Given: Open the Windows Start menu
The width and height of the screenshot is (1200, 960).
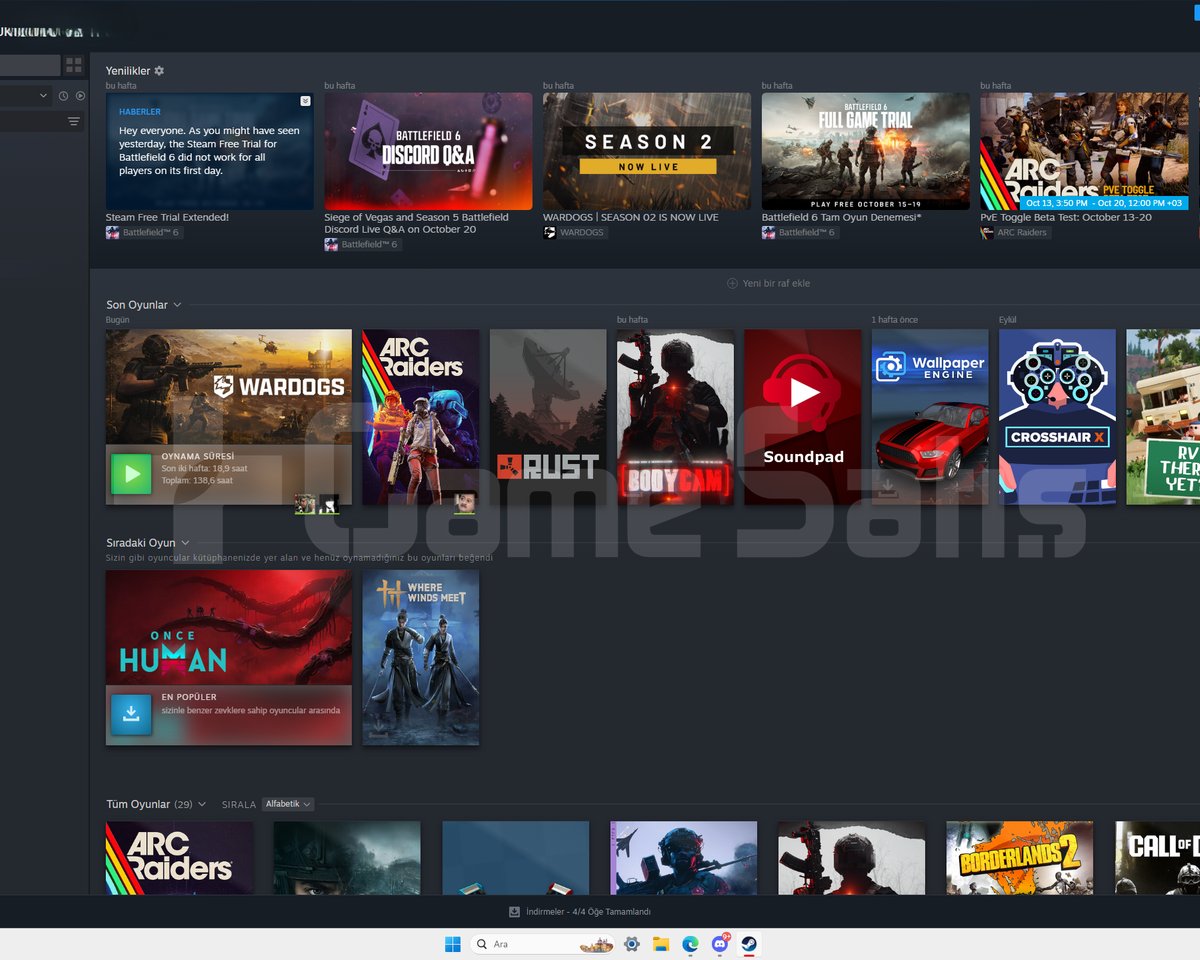Looking at the screenshot, I should pyautogui.click(x=452, y=944).
